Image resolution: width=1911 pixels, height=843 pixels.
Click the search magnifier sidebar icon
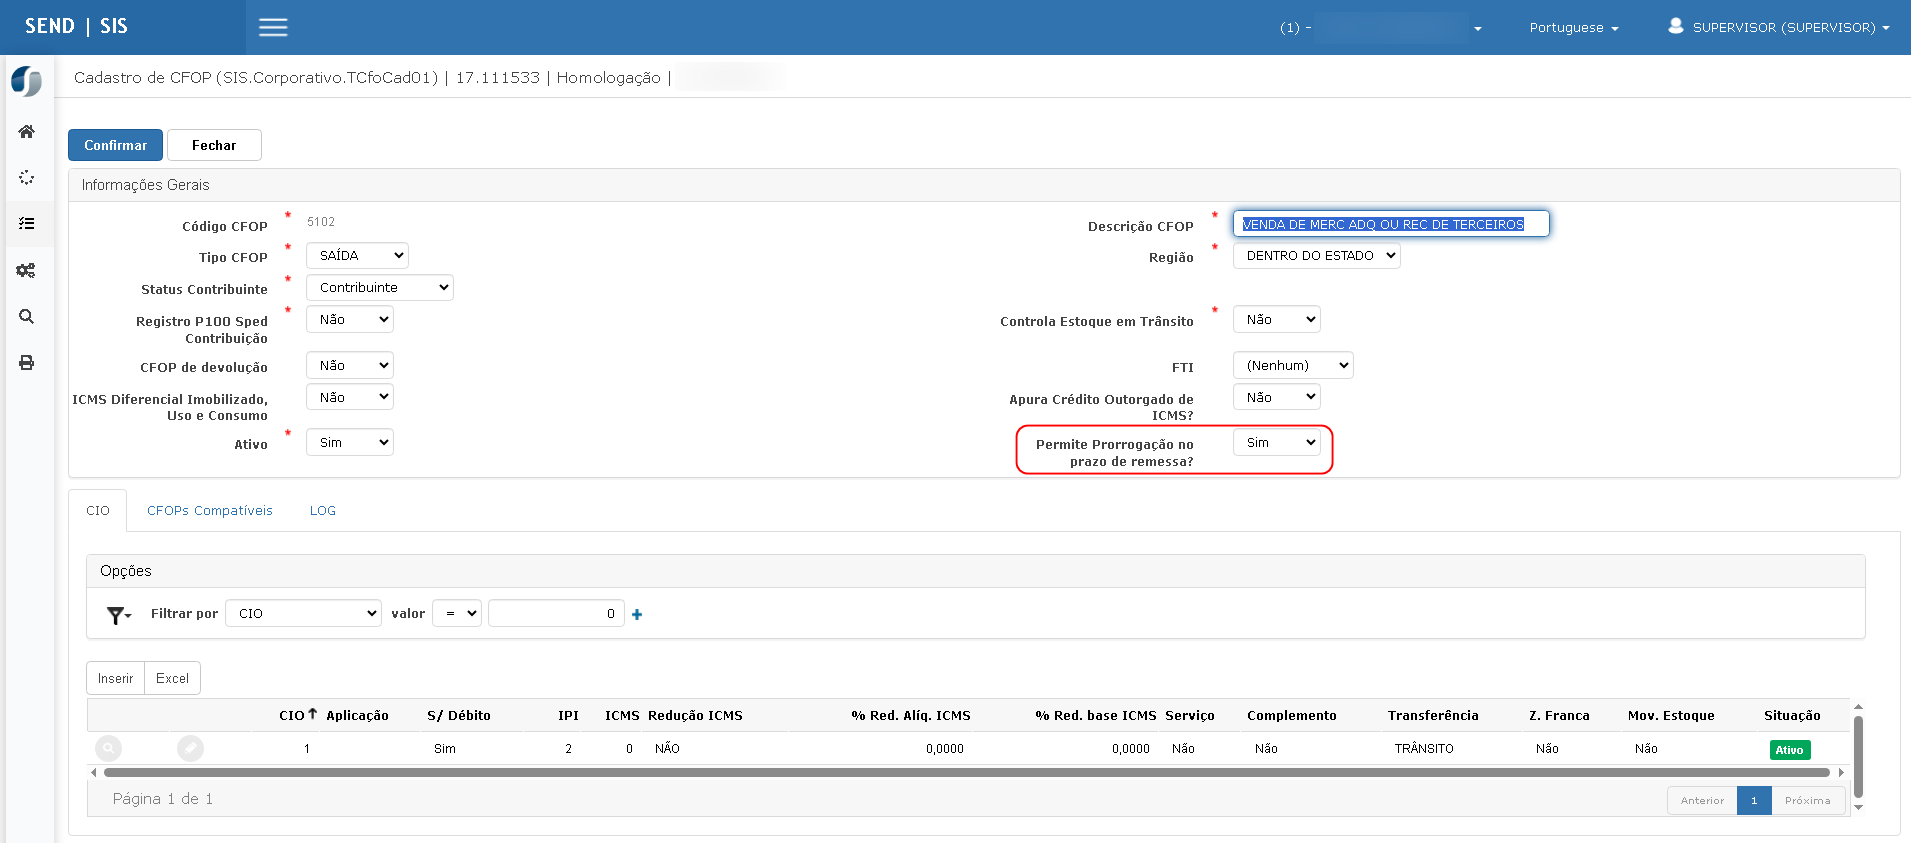[x=27, y=316]
